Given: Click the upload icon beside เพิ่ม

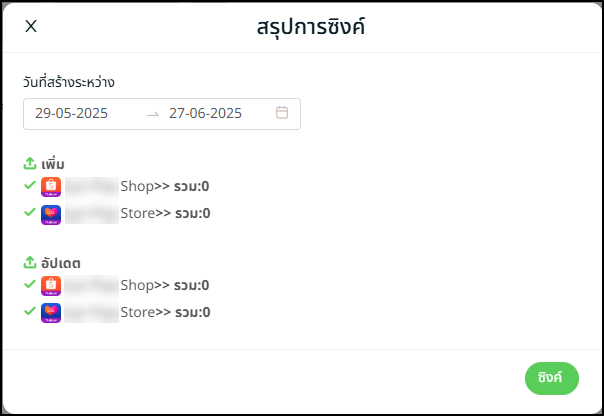Looking at the screenshot, I should [30, 163].
